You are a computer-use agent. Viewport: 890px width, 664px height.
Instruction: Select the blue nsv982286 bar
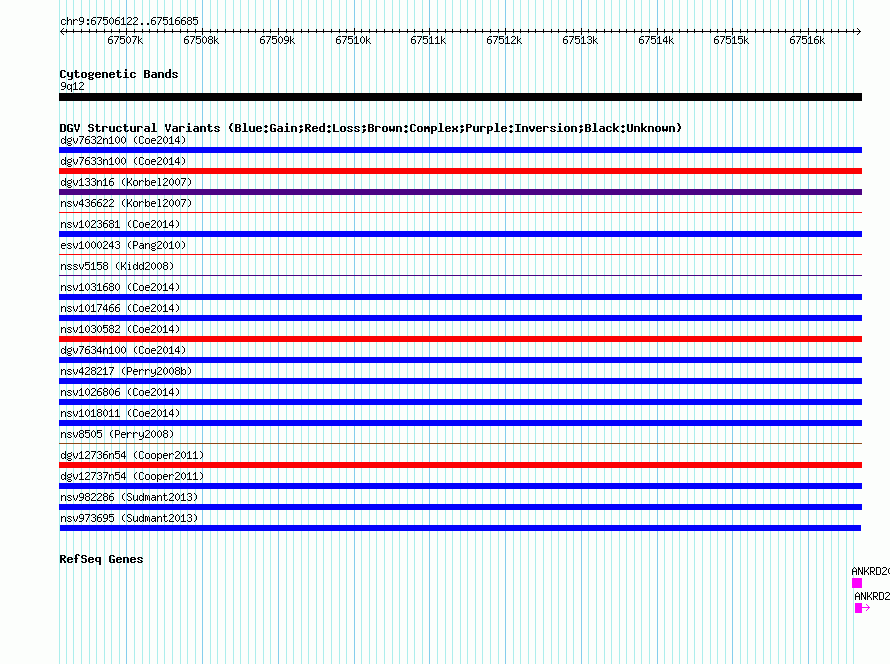pos(460,507)
